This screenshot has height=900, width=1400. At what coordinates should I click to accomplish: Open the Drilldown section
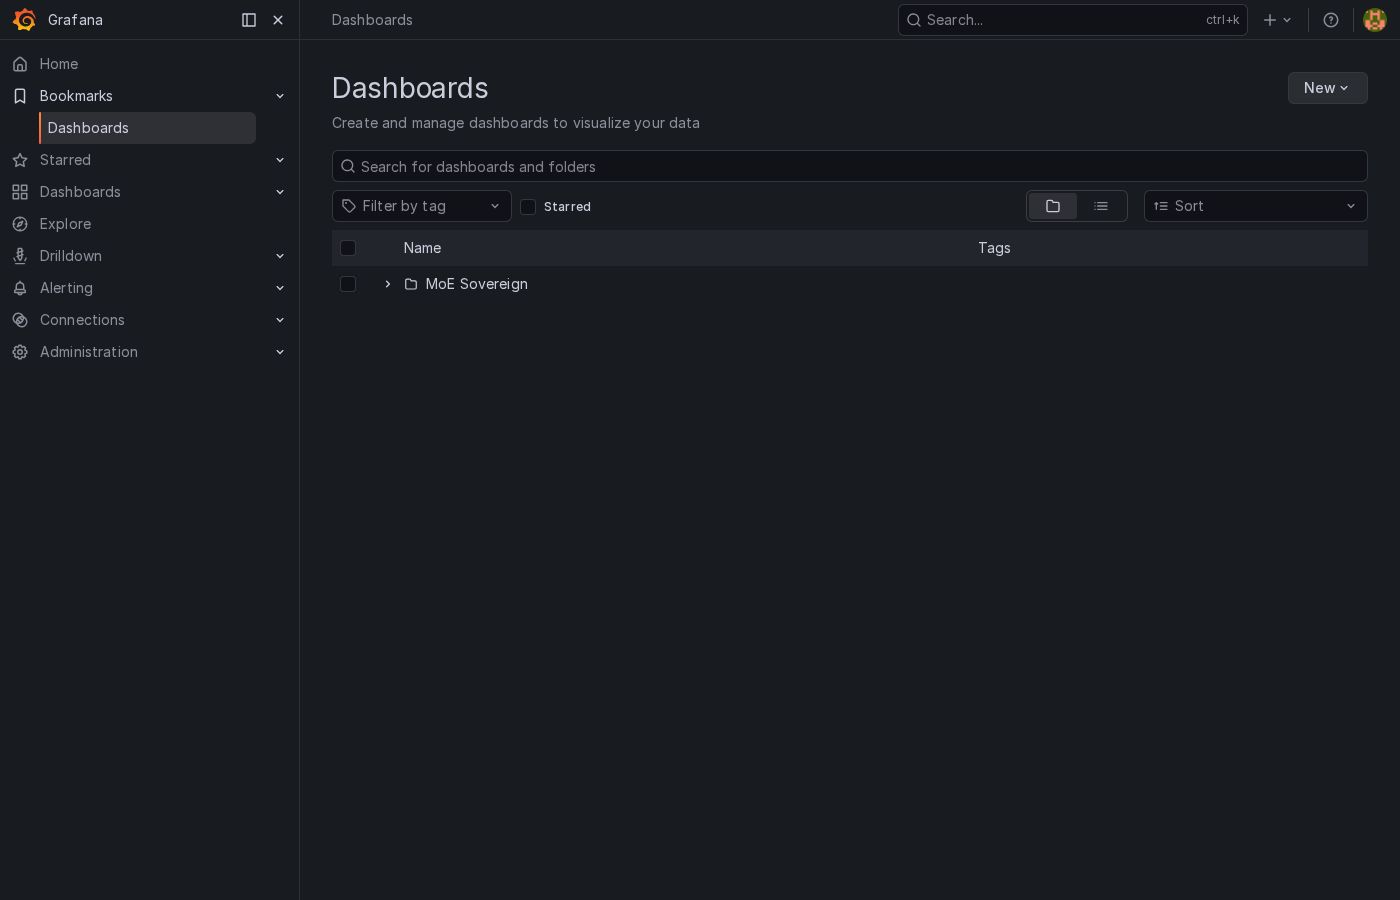(x=70, y=256)
